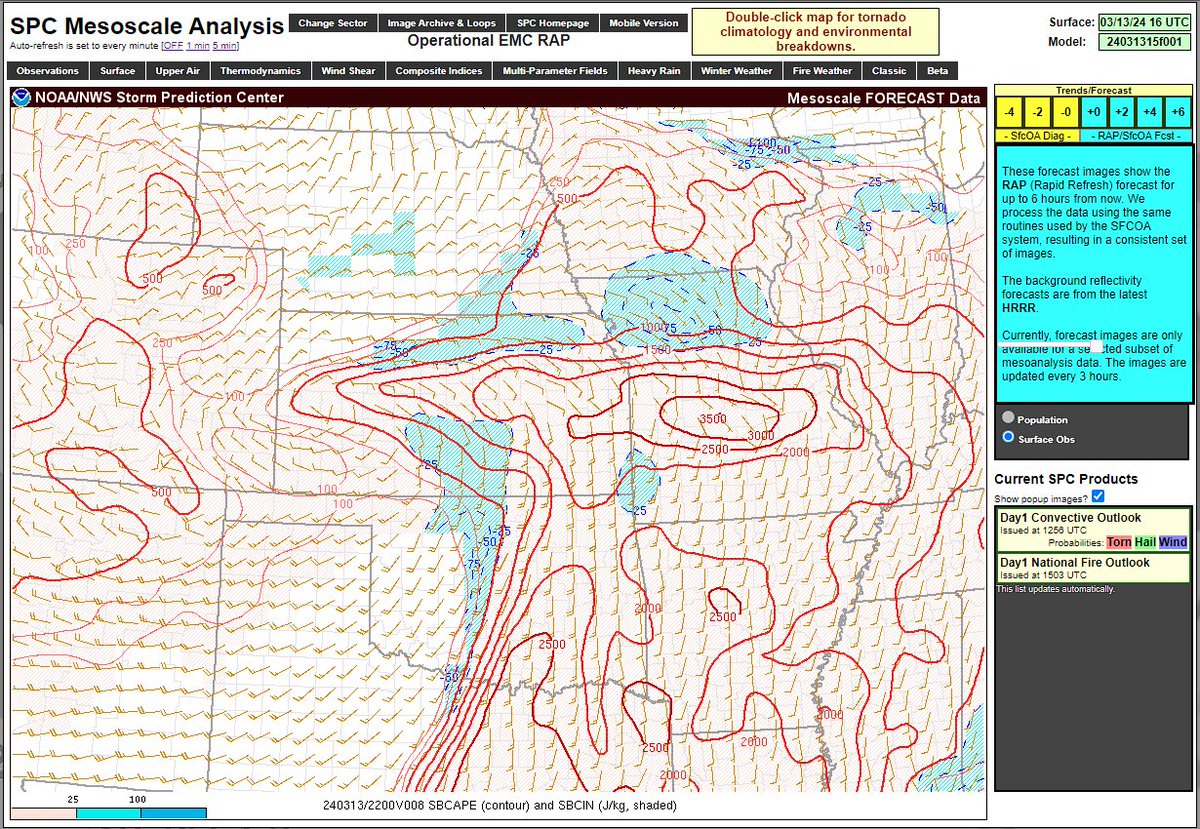Open the Surface menu
Image resolution: width=1200 pixels, height=829 pixels.
coord(117,71)
